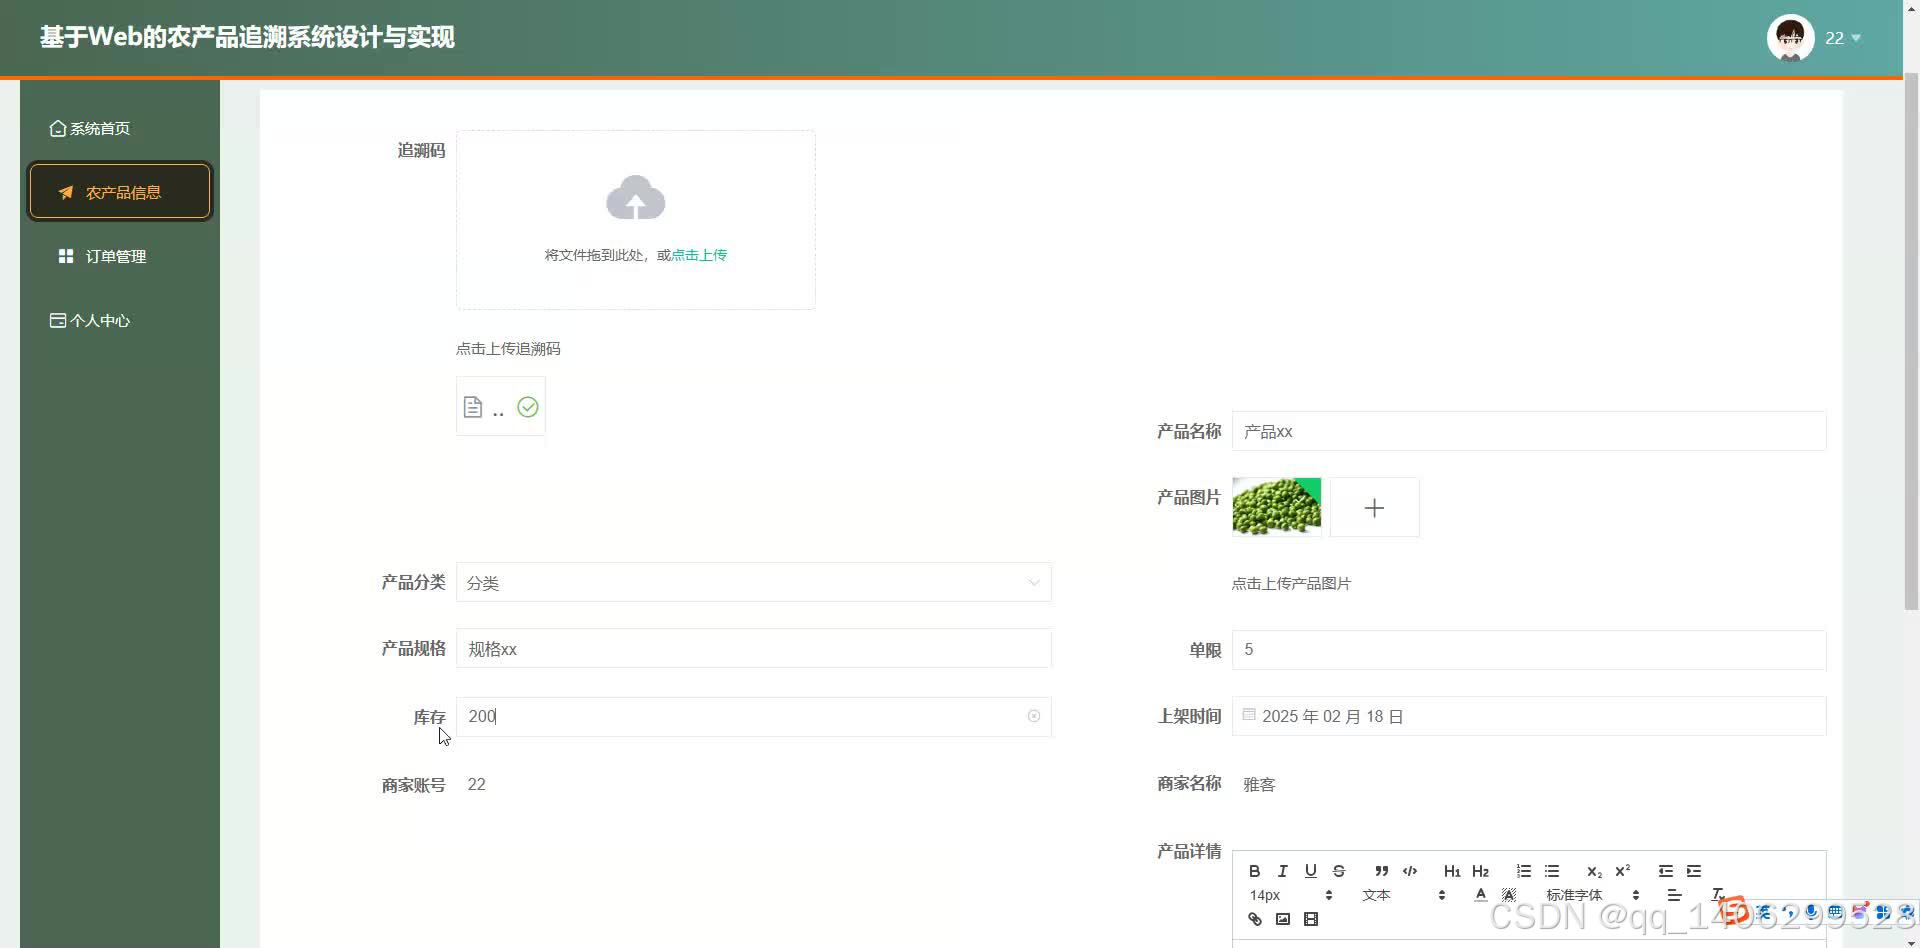Insert an ordered list in the editor

pos(1524,870)
